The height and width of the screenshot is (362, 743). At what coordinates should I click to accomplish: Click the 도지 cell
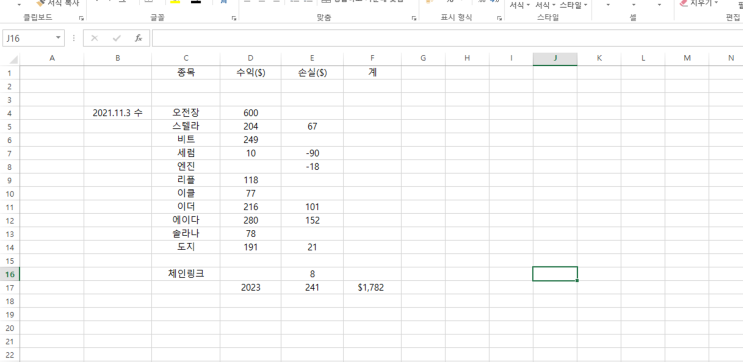coord(186,247)
